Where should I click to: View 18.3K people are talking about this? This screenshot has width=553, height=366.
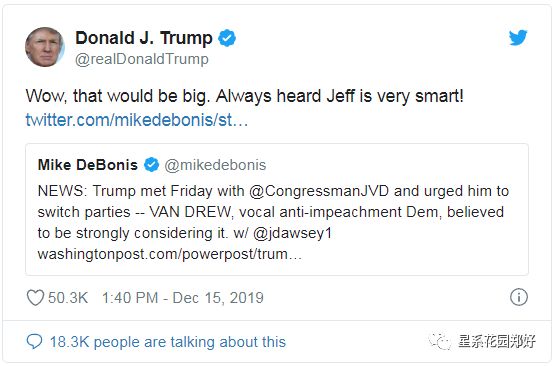[168, 342]
